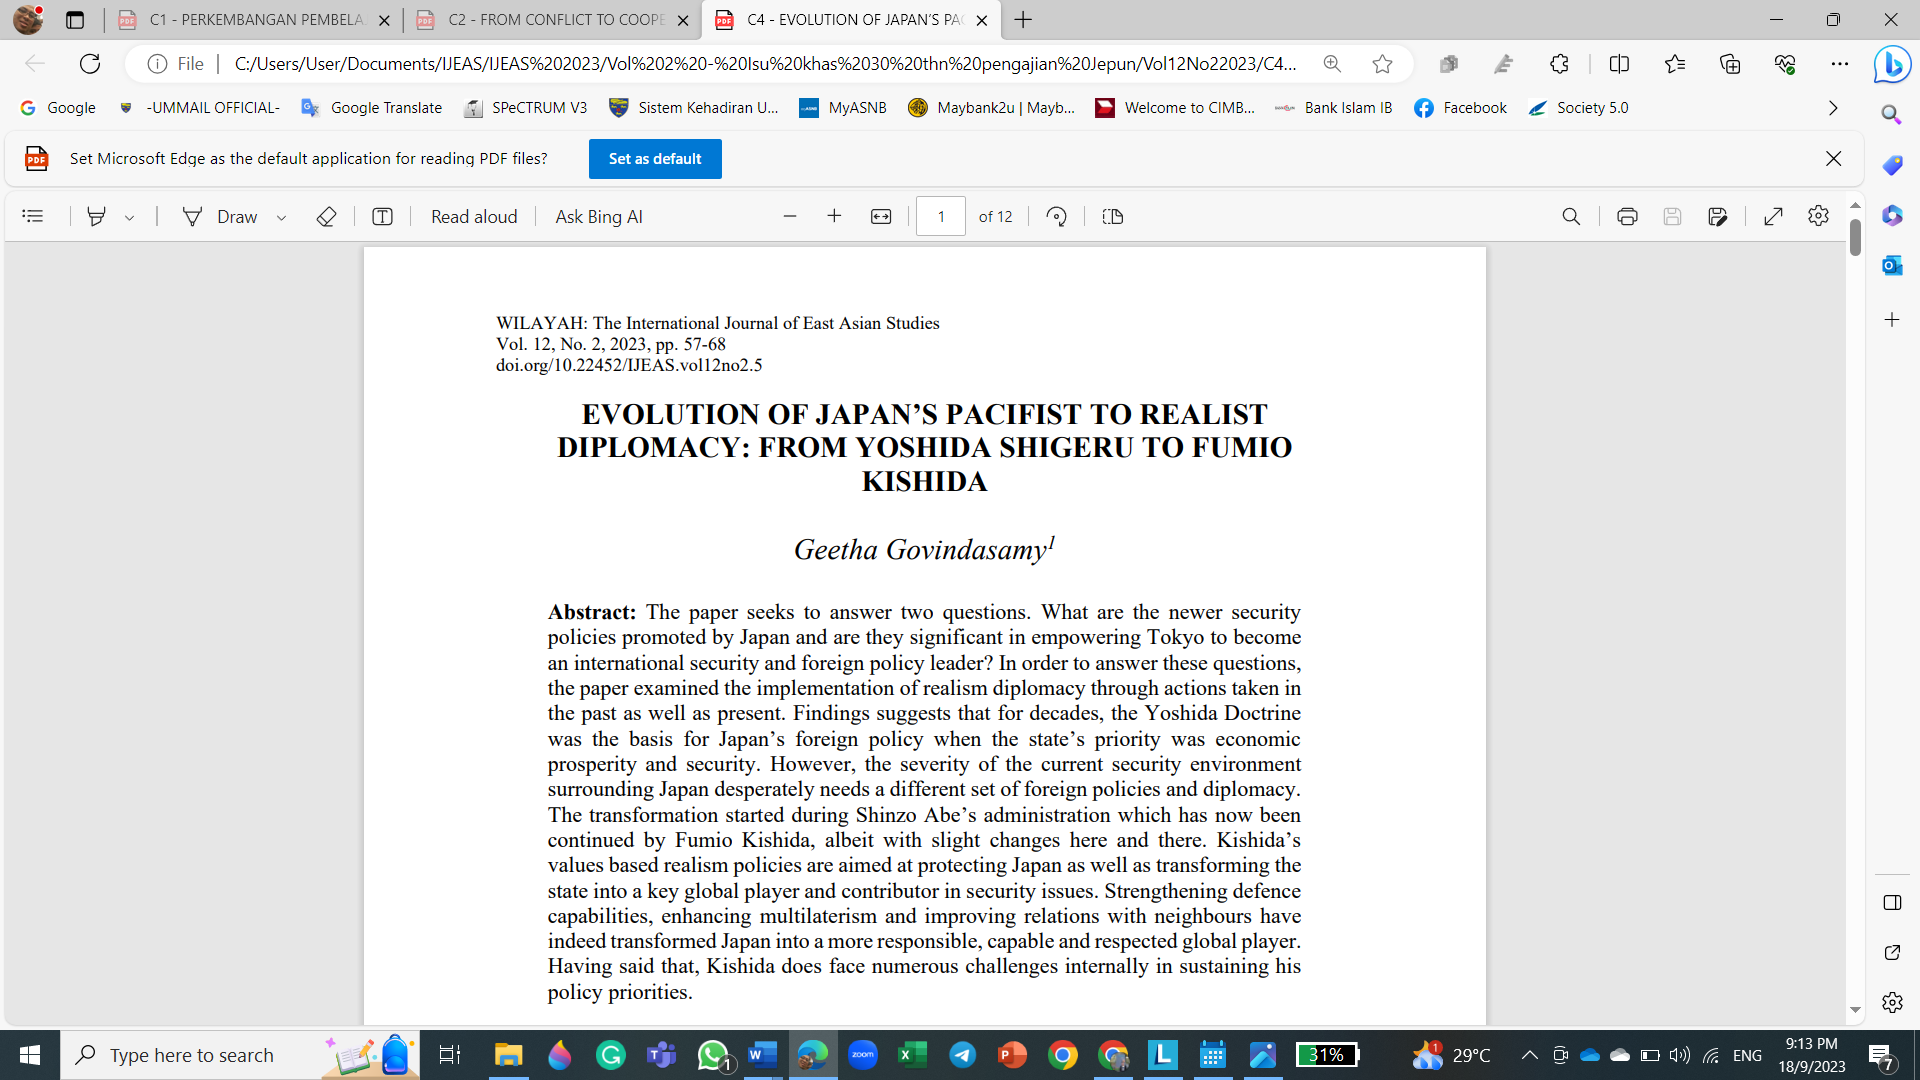Open Bing Copilot sidebar button
The width and height of the screenshot is (1920, 1080).
[1892, 66]
